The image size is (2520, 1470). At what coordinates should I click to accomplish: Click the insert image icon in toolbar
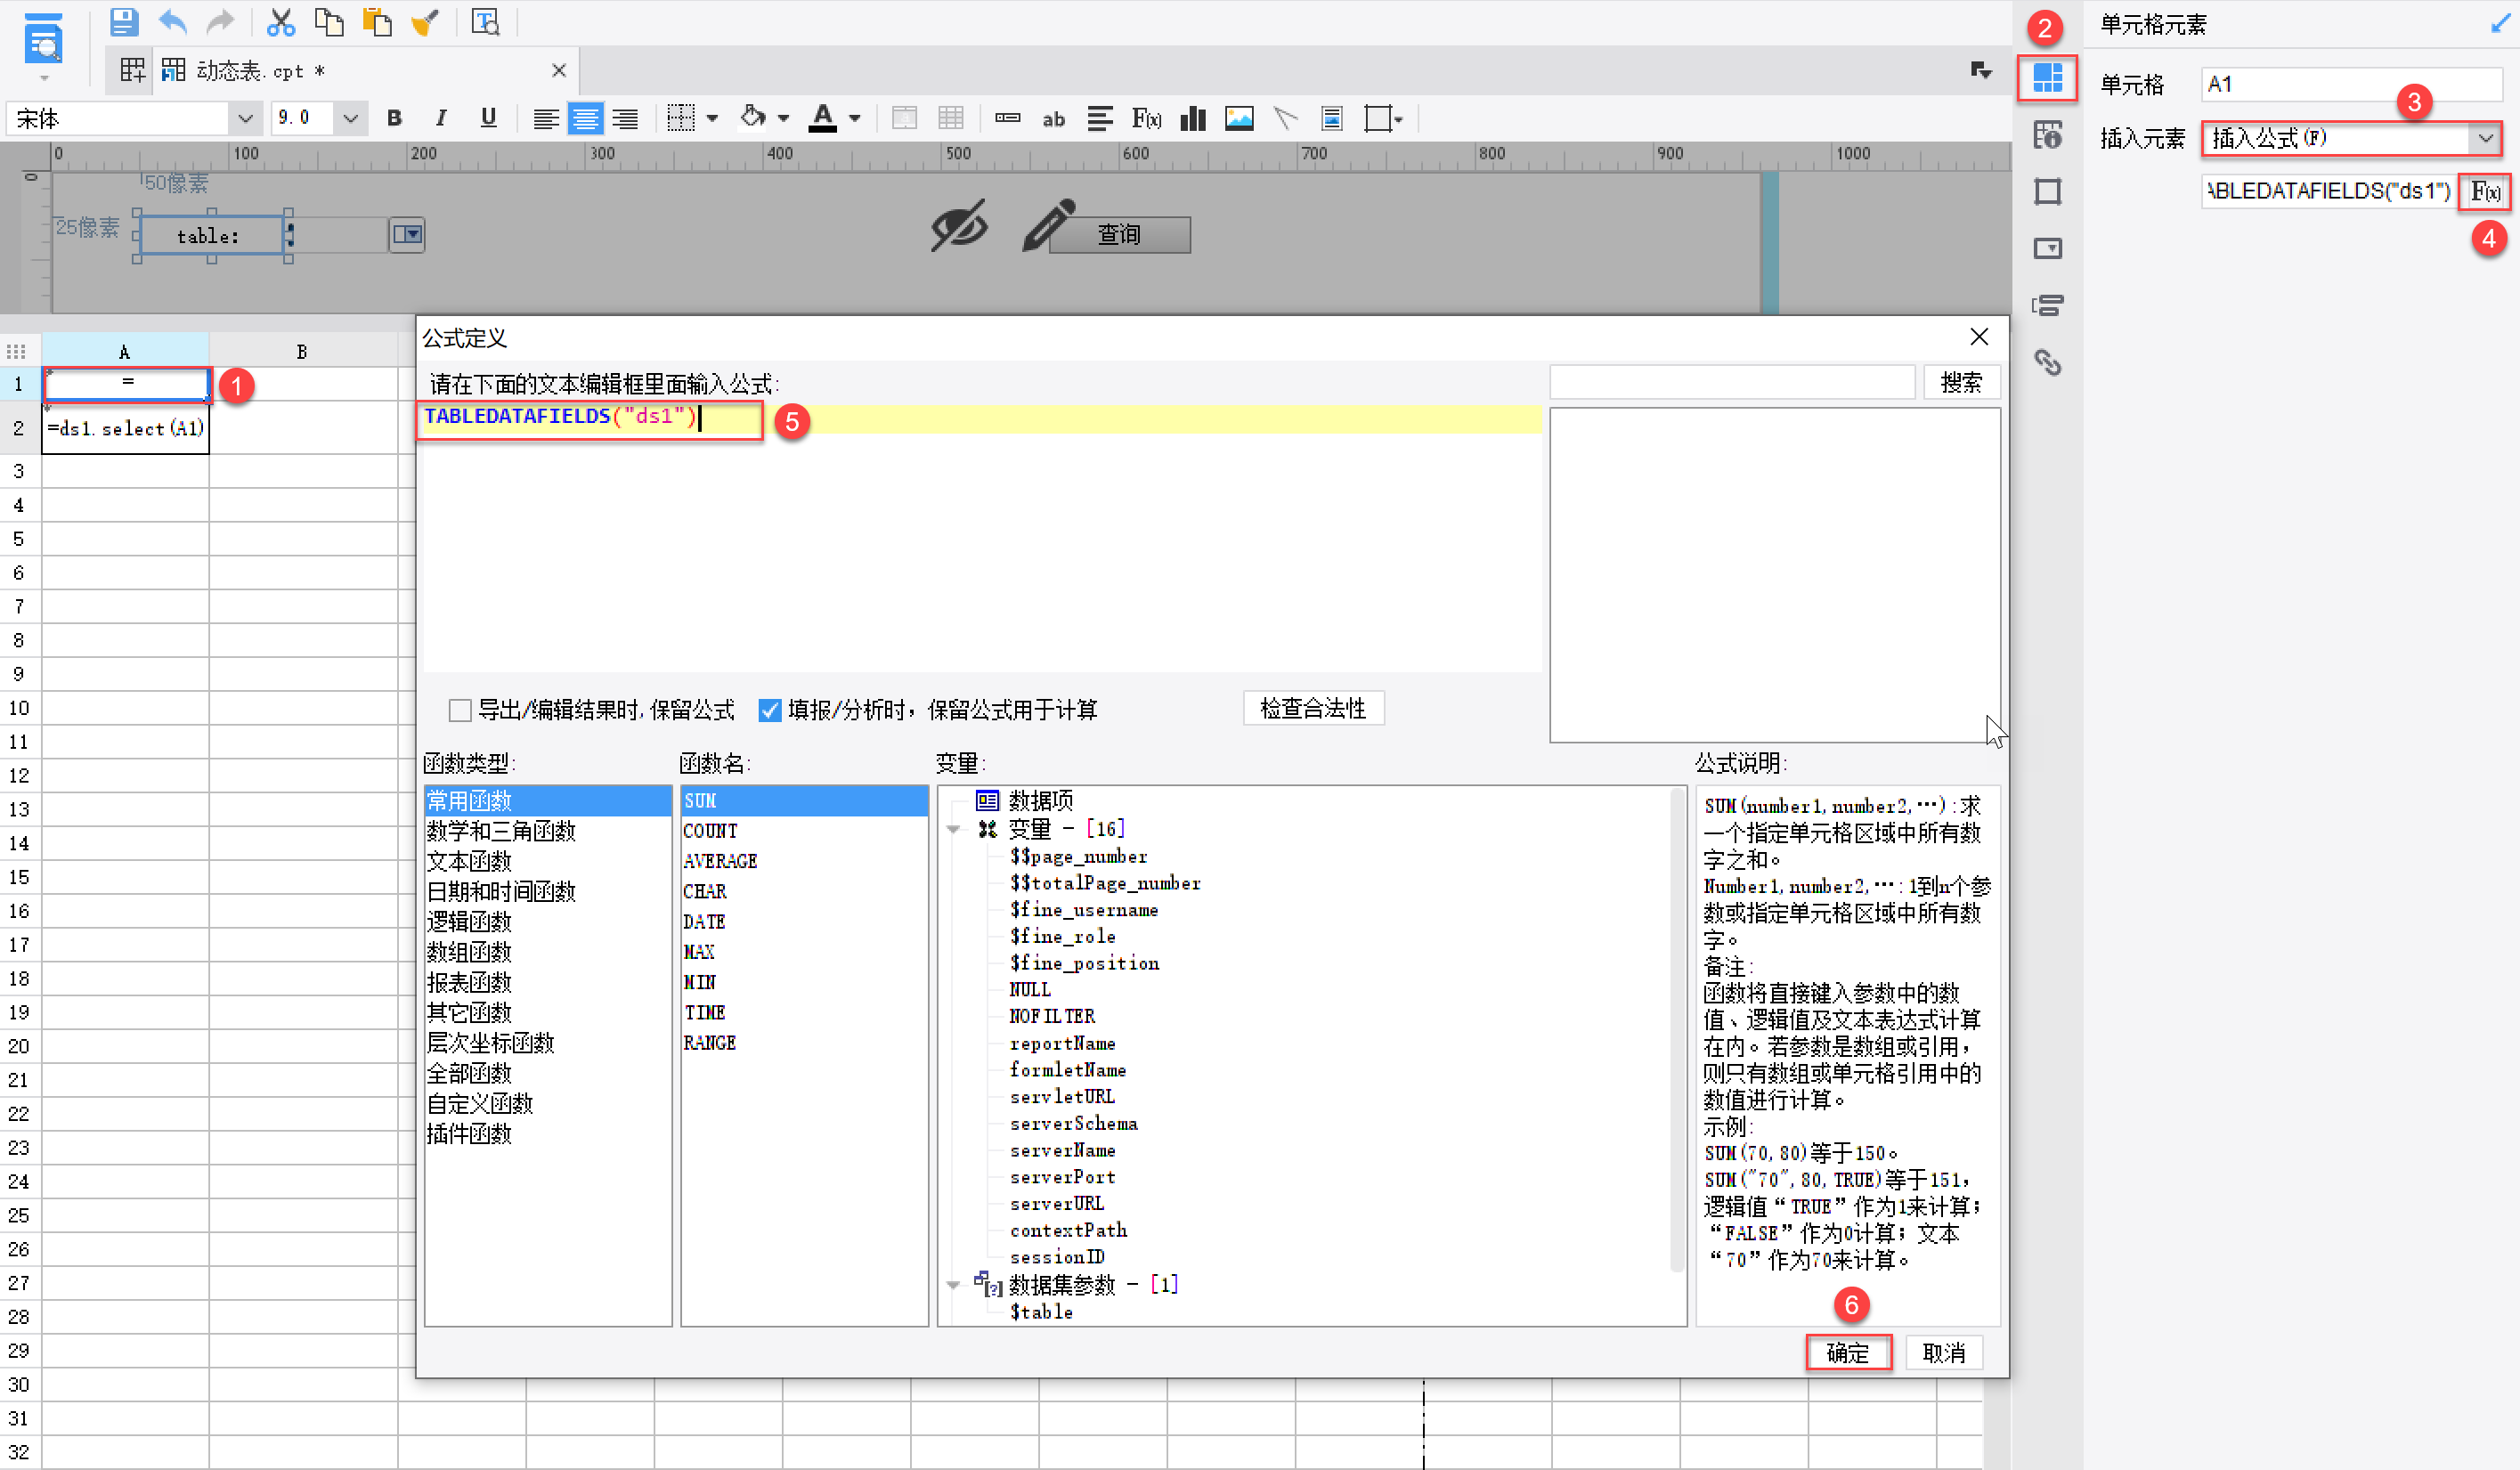click(1239, 119)
